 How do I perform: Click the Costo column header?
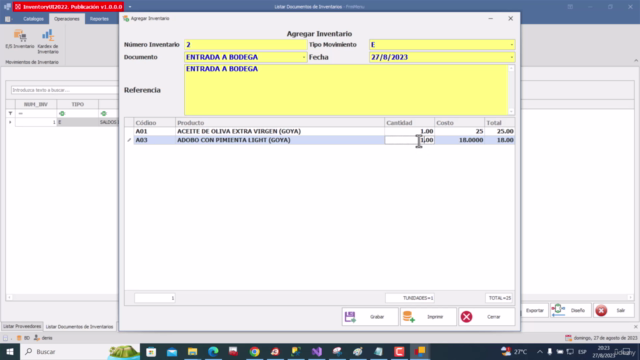pos(459,122)
